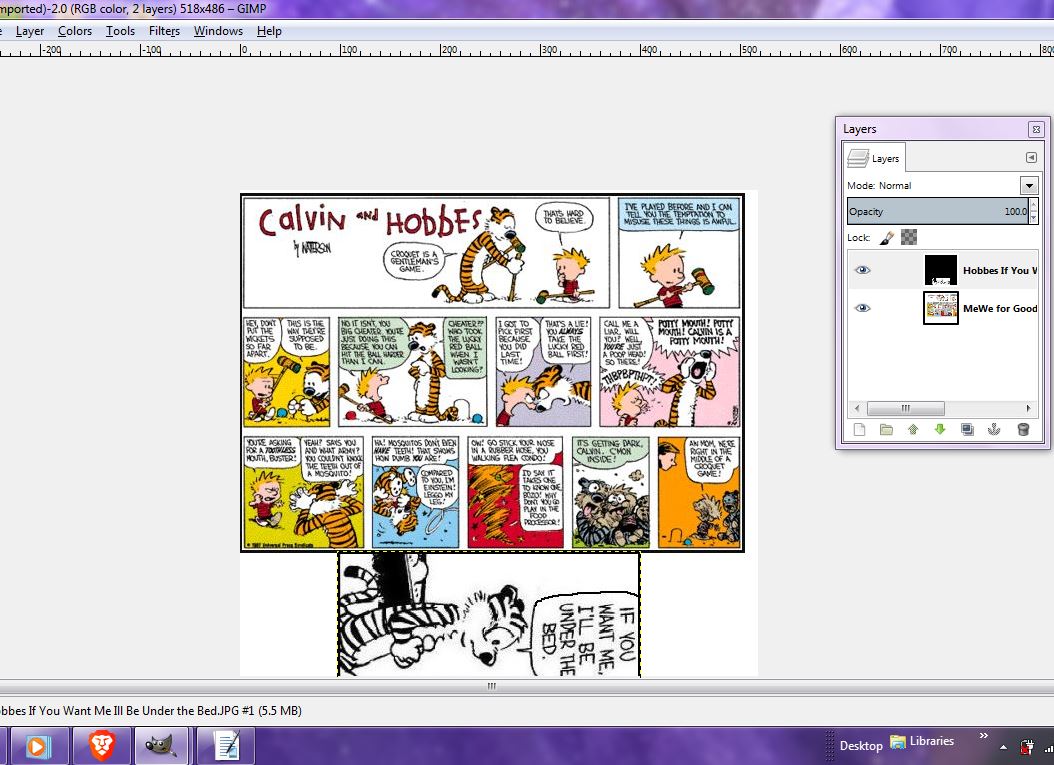Open the layer Mode dropdown
Screen dimensions: 1054x765
pos(1029,186)
